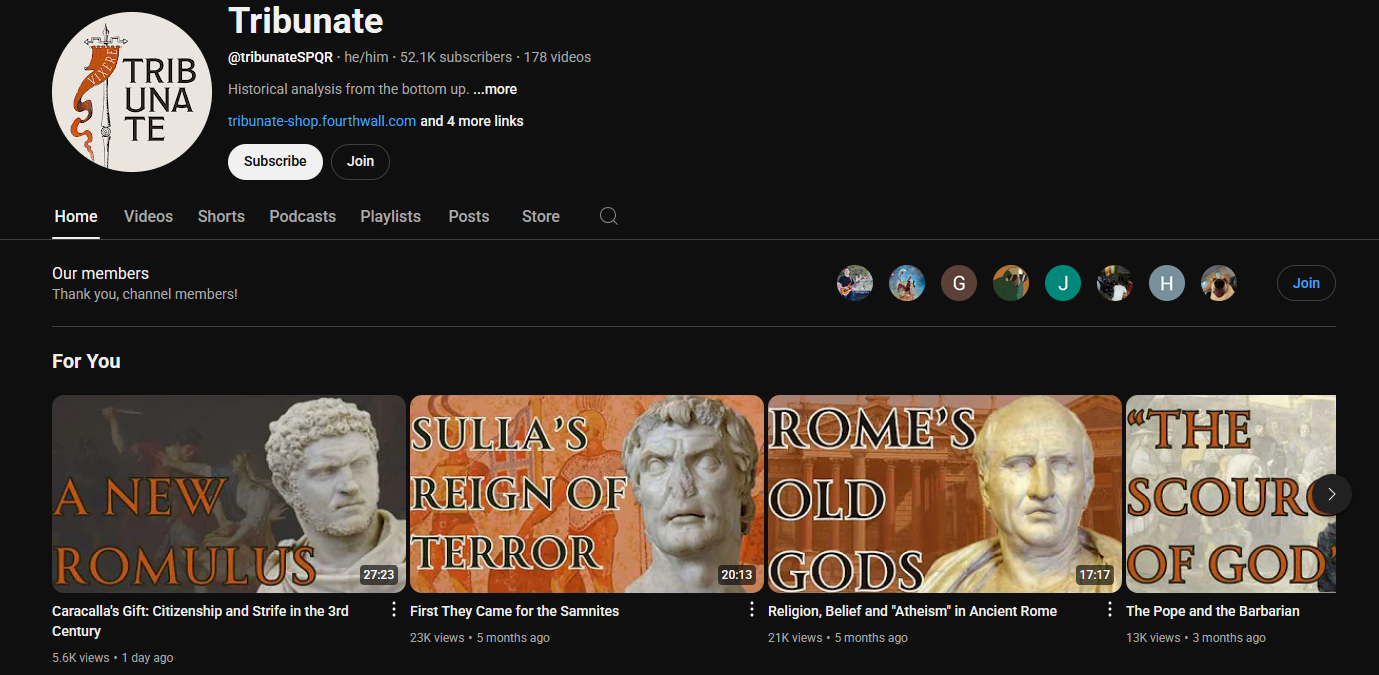
Task: Click the sixth member avatar with dark photo
Action: coord(1115,283)
